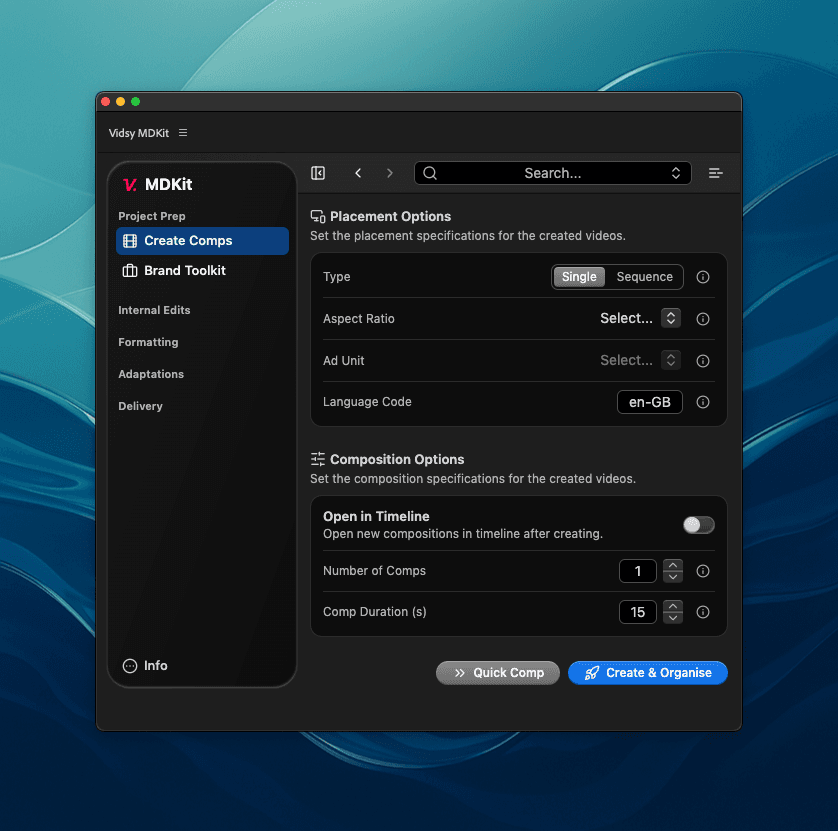Click the Placement Options section icon
The height and width of the screenshot is (831, 838).
(x=318, y=216)
